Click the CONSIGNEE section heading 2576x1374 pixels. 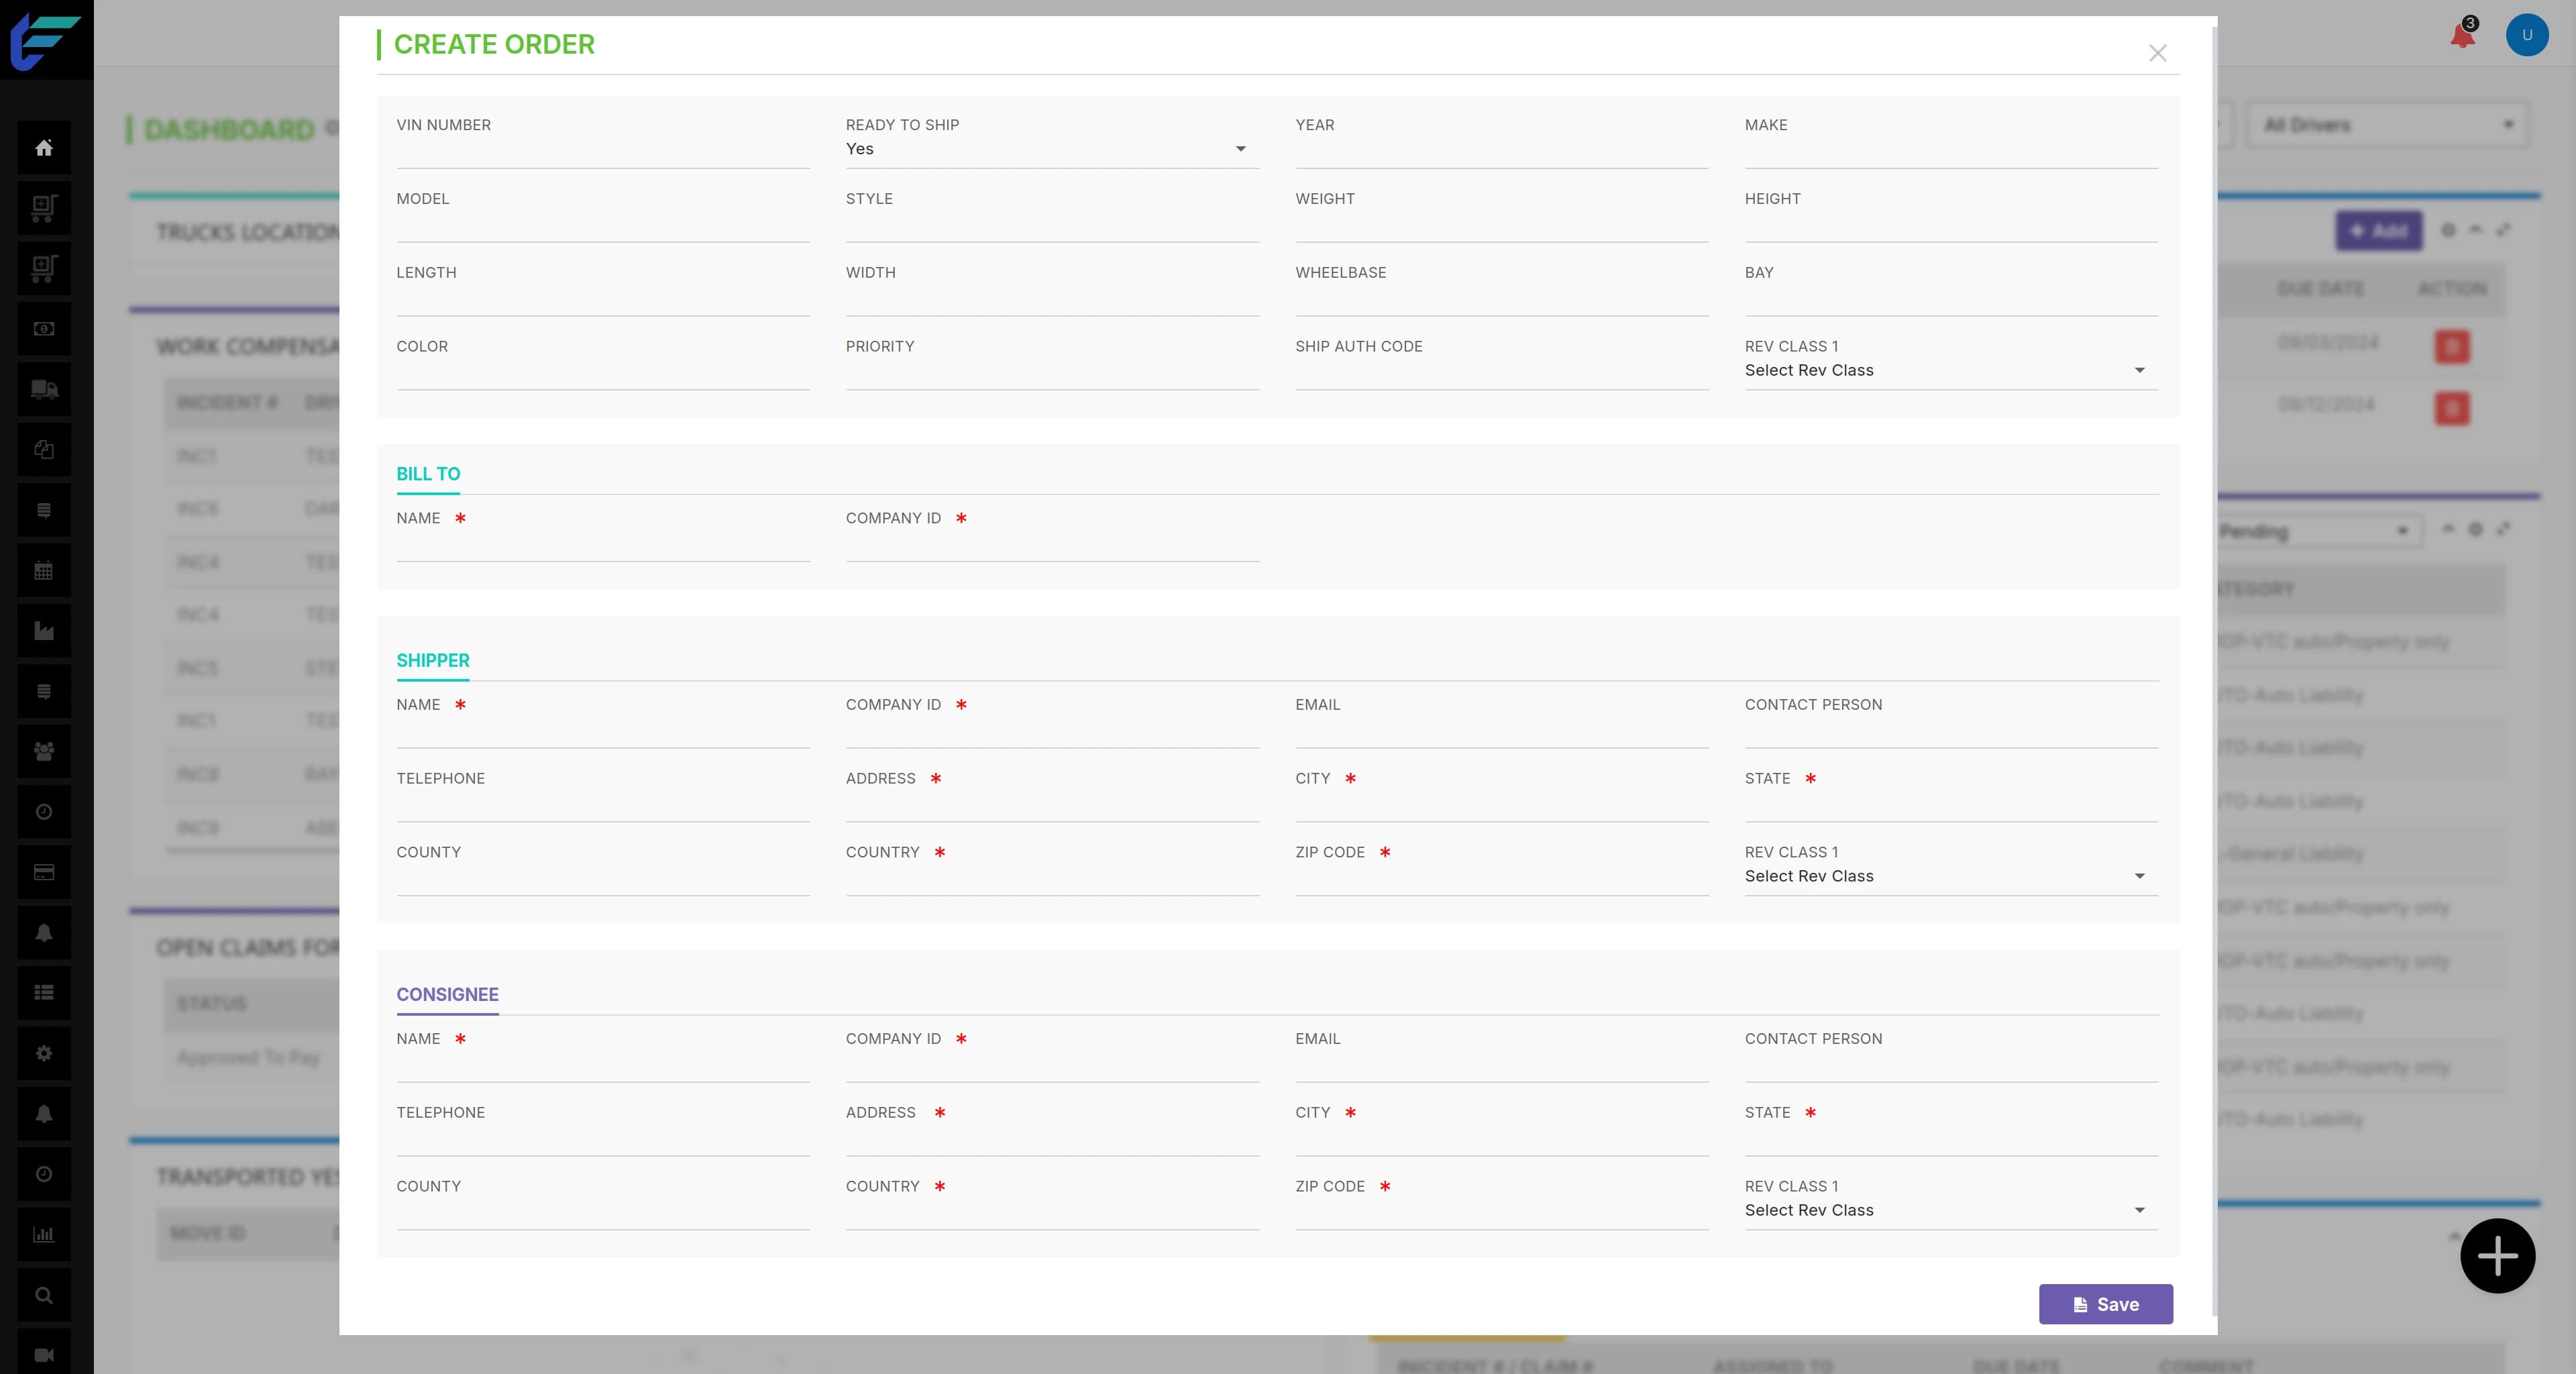[x=447, y=994]
